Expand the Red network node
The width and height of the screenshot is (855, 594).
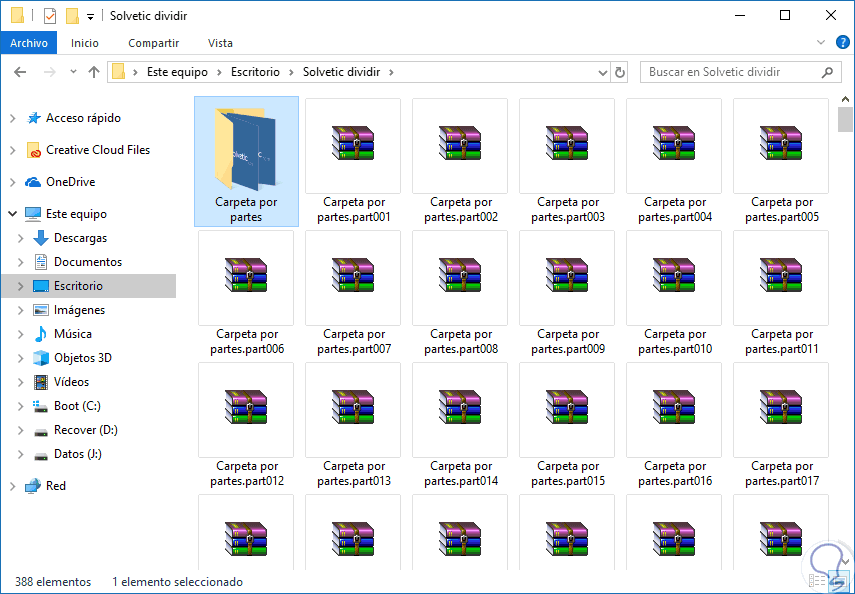[13, 486]
